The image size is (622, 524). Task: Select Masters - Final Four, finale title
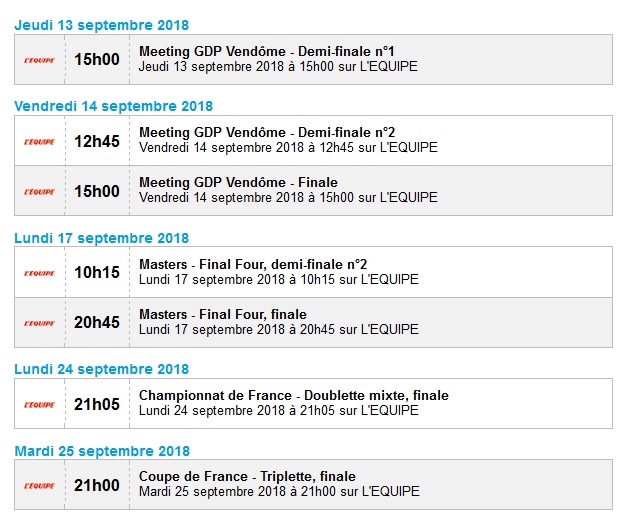[223, 315]
